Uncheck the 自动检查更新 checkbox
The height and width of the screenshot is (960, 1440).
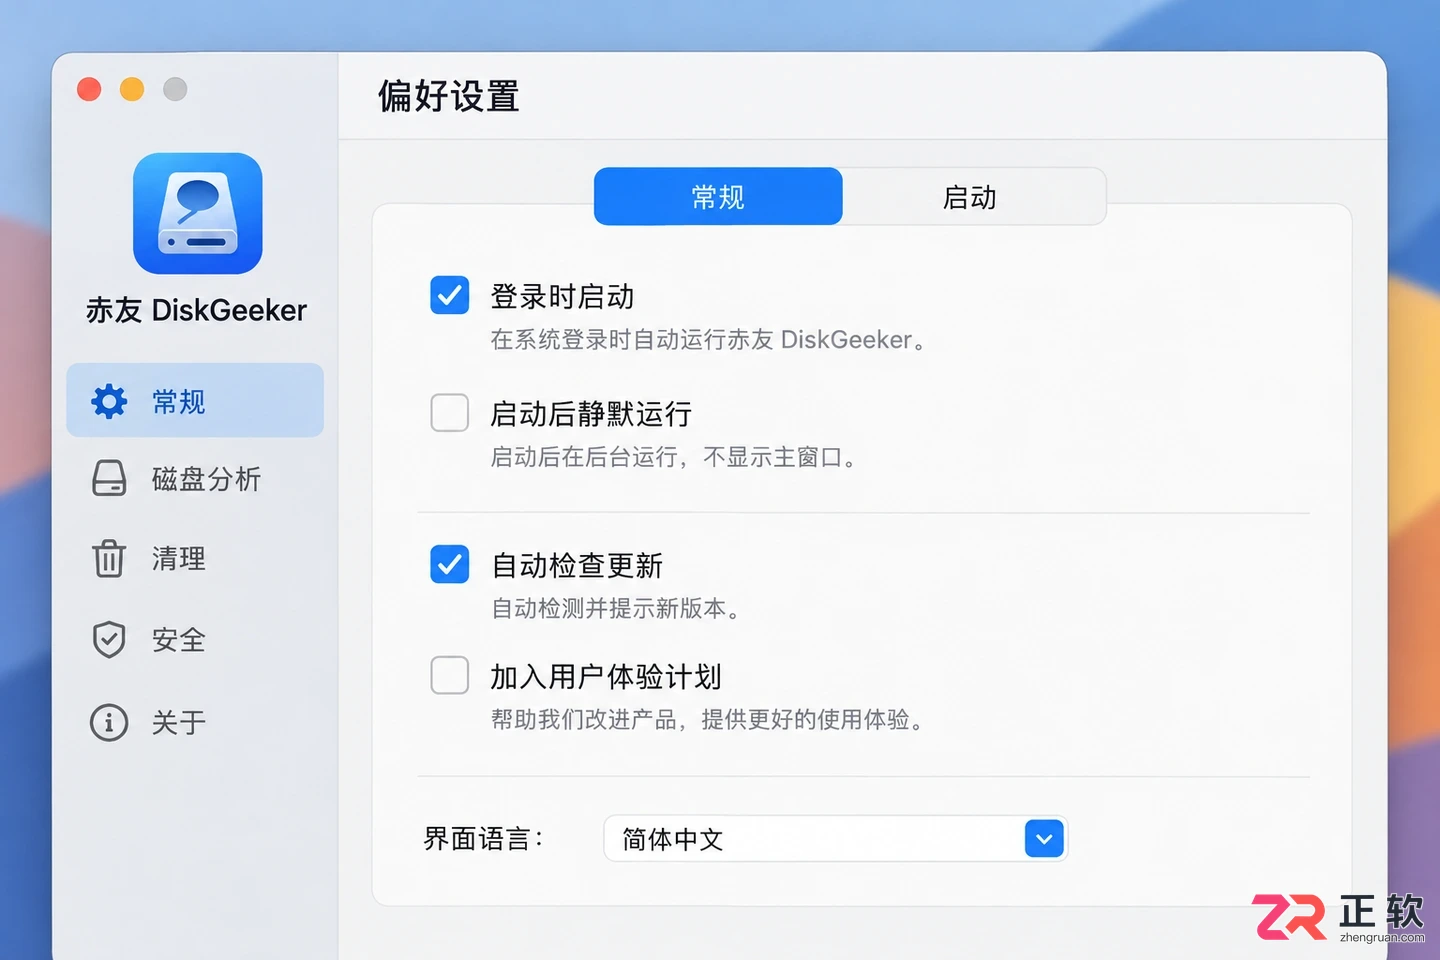[x=450, y=564]
